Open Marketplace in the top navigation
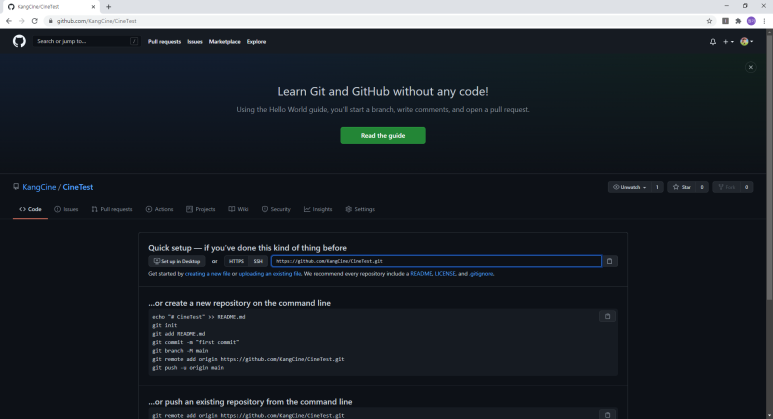The image size is (773, 419). tap(224, 42)
